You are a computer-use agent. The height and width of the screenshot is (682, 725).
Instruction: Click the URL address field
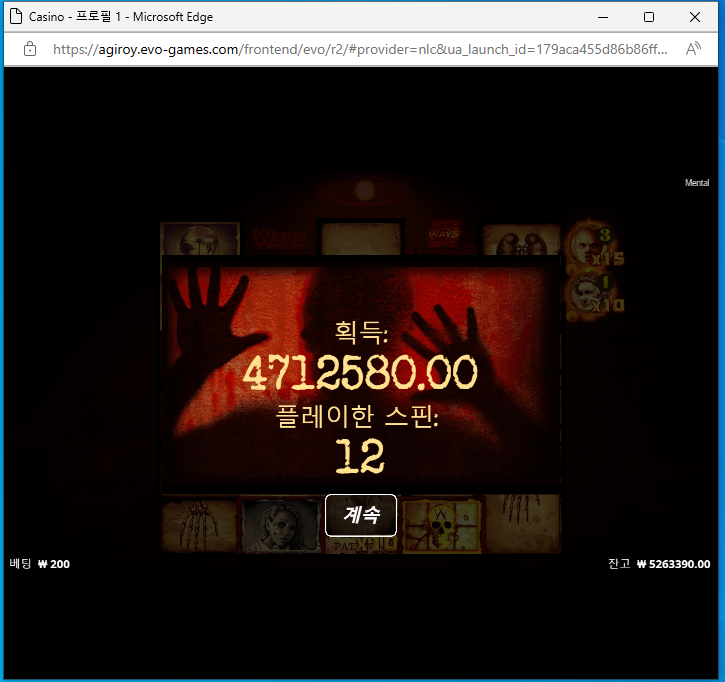[x=360, y=49]
